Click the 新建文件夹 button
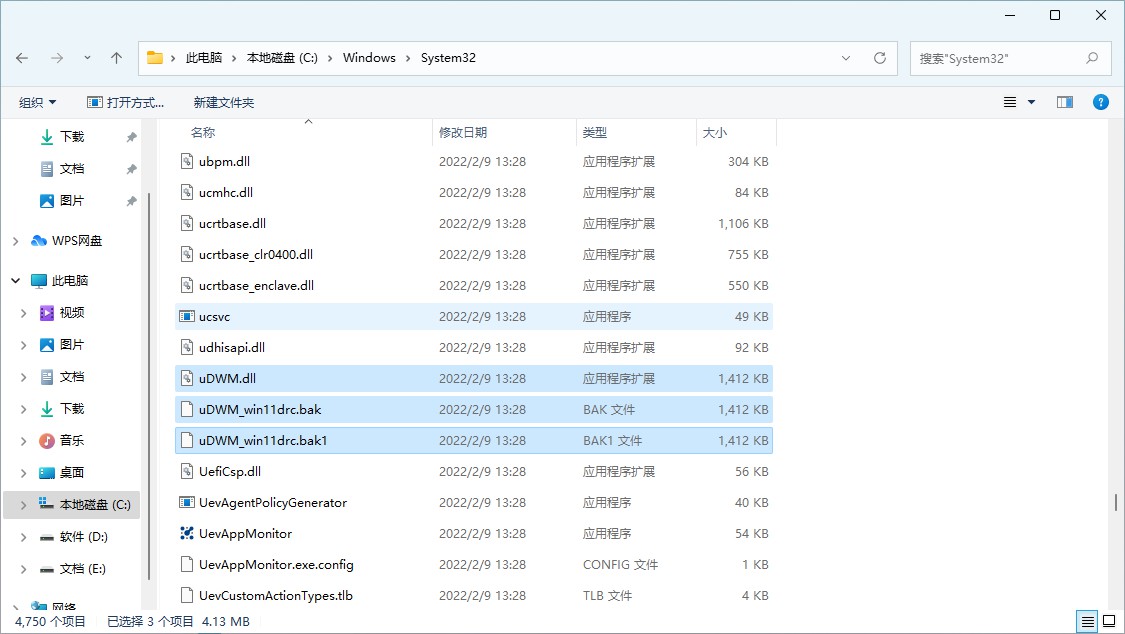This screenshot has height=634, width=1125. (x=224, y=102)
